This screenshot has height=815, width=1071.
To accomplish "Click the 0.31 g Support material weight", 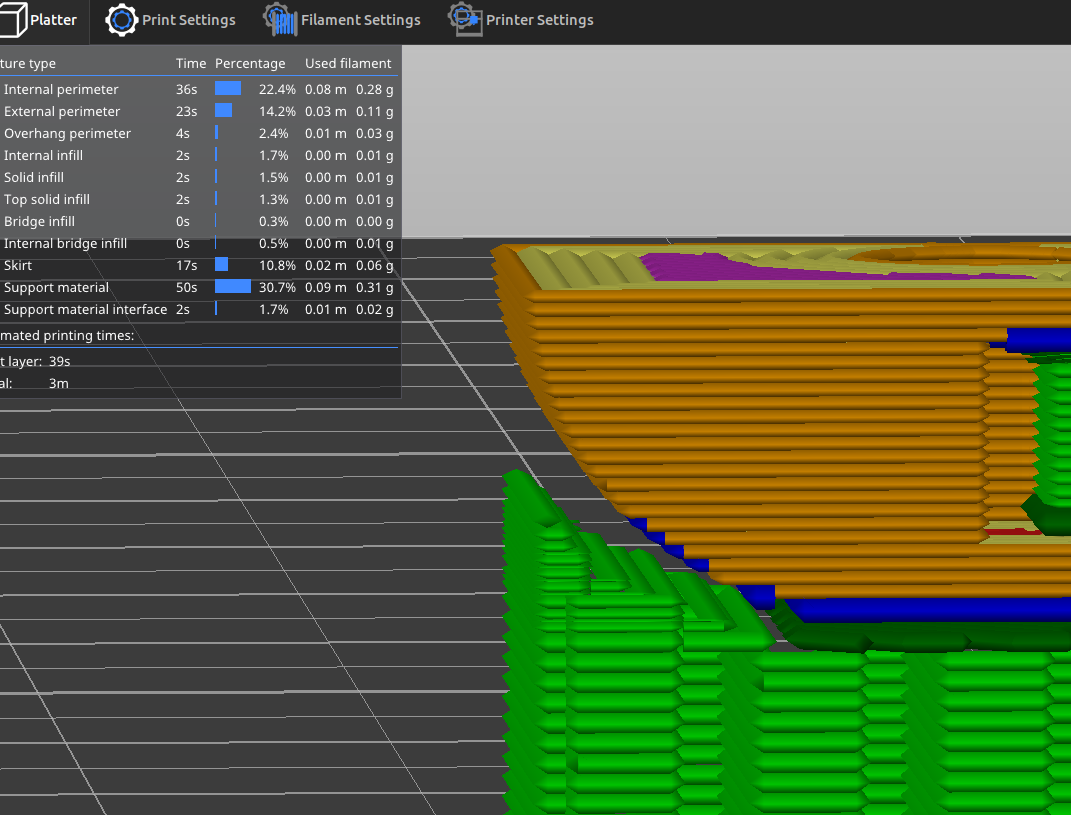I will click(374, 288).
